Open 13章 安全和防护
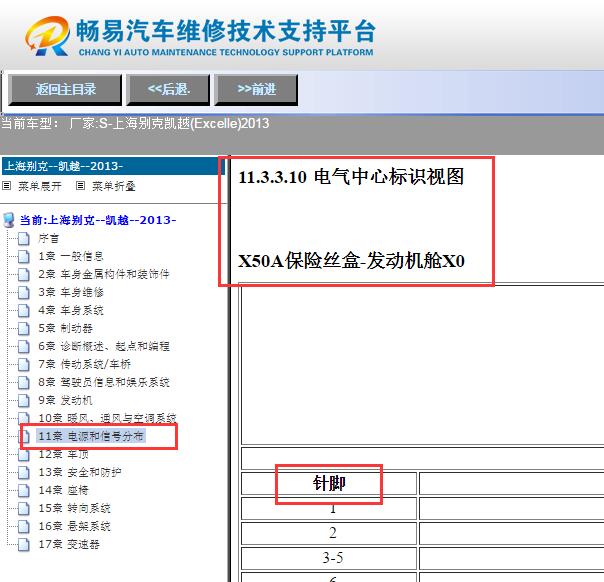 80,472
